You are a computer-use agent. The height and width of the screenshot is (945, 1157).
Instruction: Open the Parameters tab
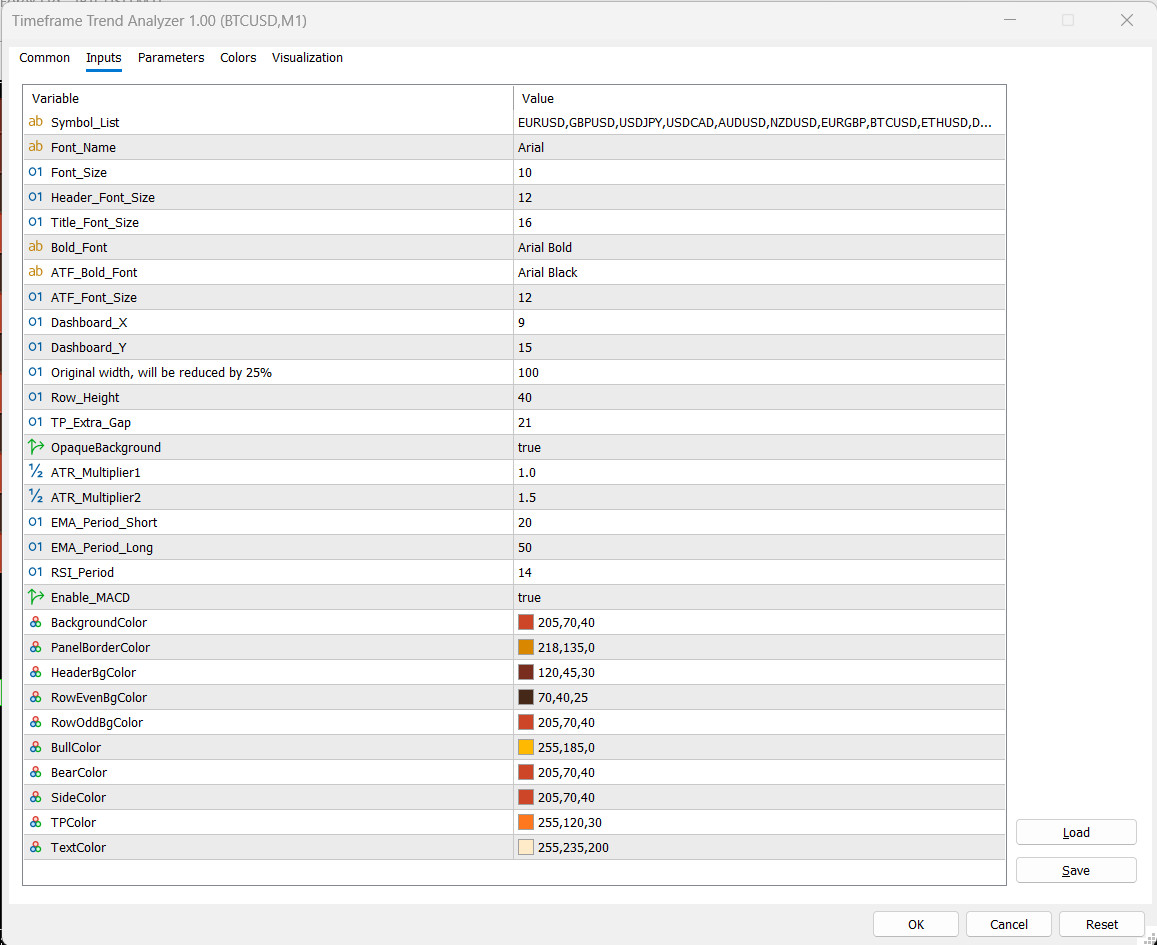[171, 58]
